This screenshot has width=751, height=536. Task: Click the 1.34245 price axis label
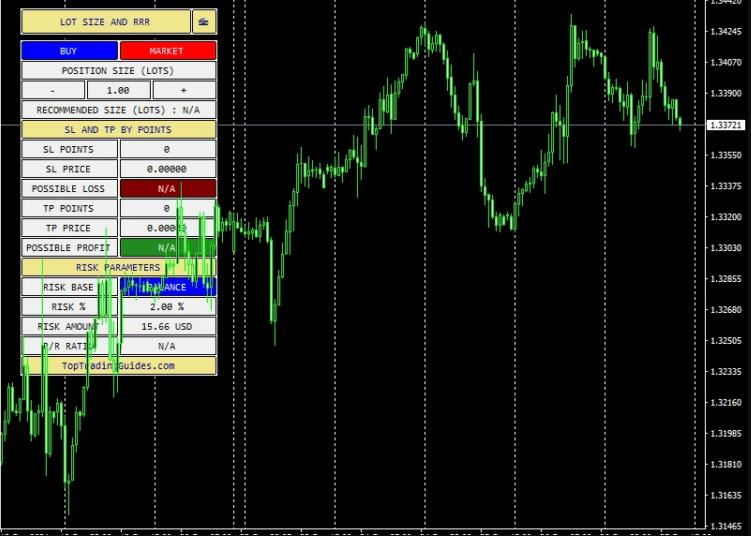[726, 31]
